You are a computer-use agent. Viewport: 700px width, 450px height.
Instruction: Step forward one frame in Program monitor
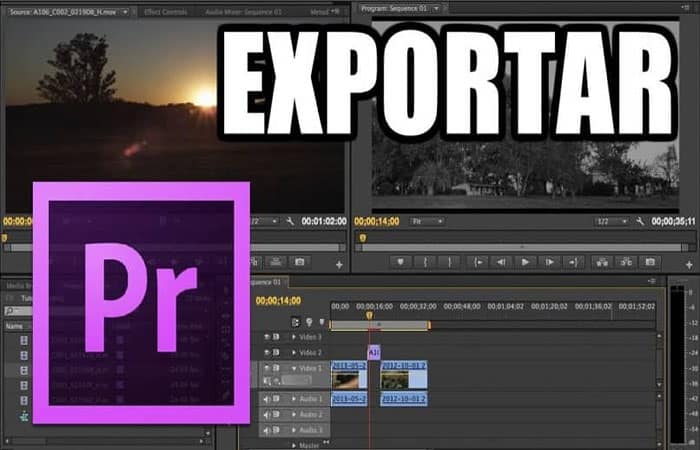pyautogui.click(x=550, y=262)
